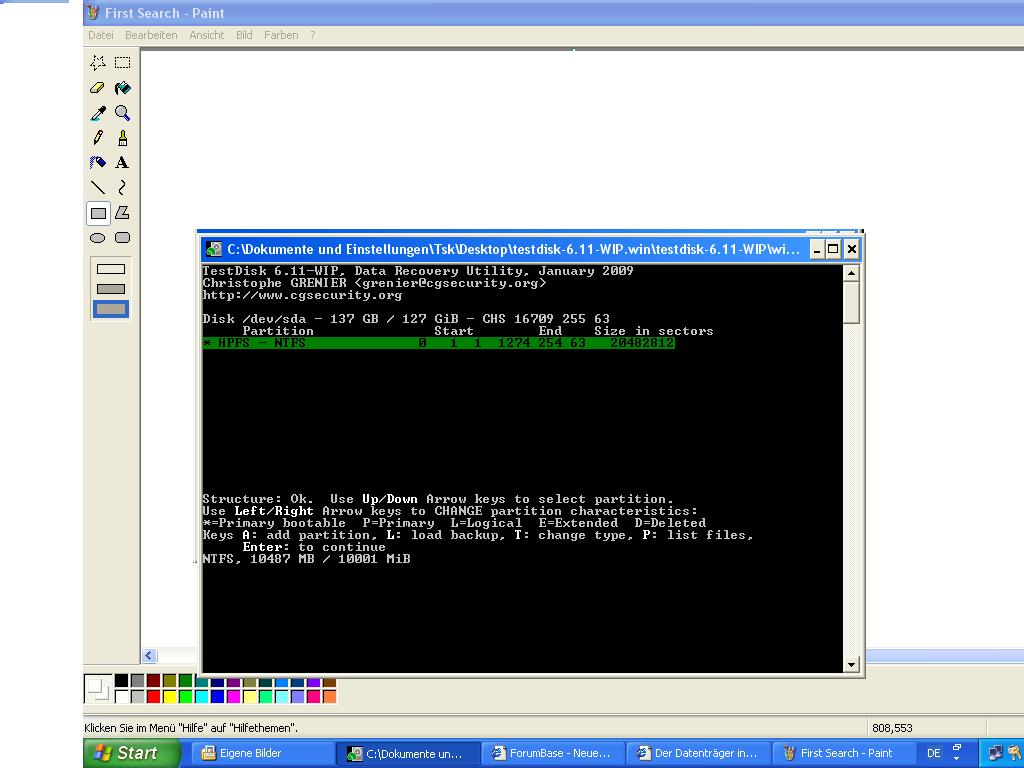Choose the magenta color swatch

tap(234, 697)
